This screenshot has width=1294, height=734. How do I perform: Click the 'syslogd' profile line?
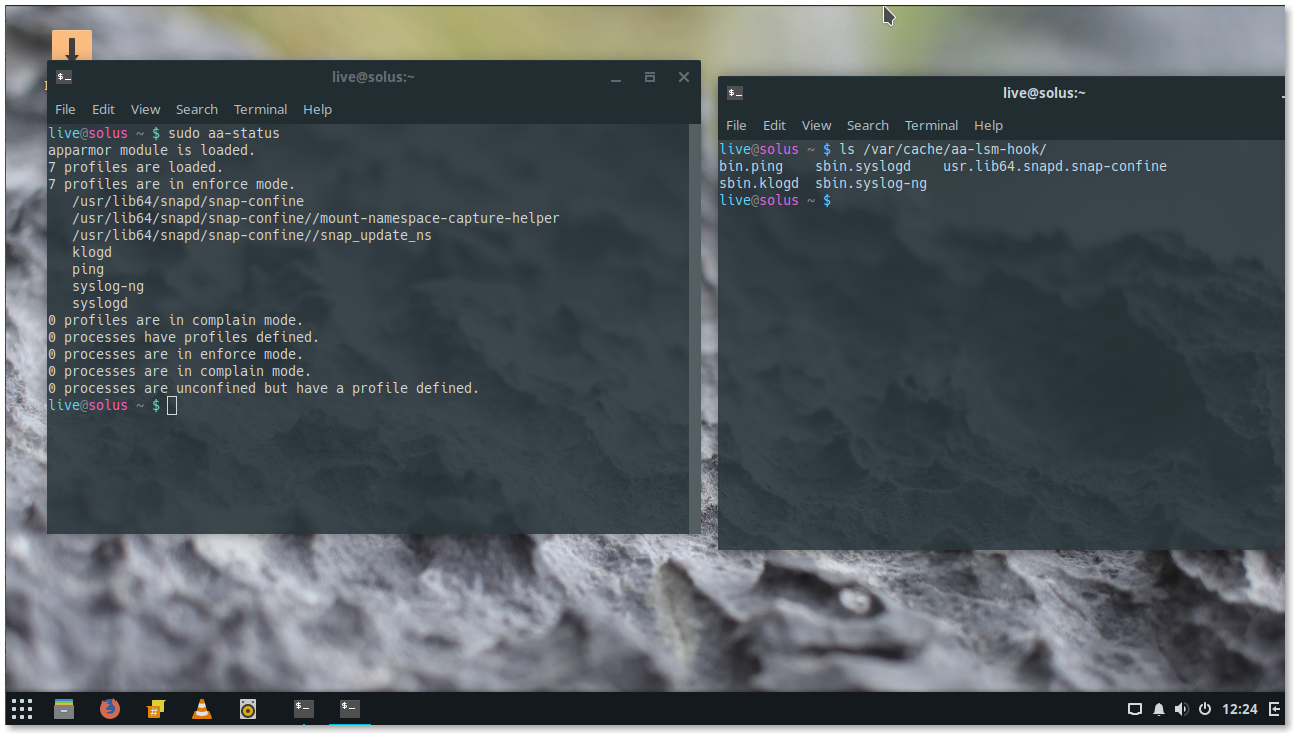coord(100,303)
